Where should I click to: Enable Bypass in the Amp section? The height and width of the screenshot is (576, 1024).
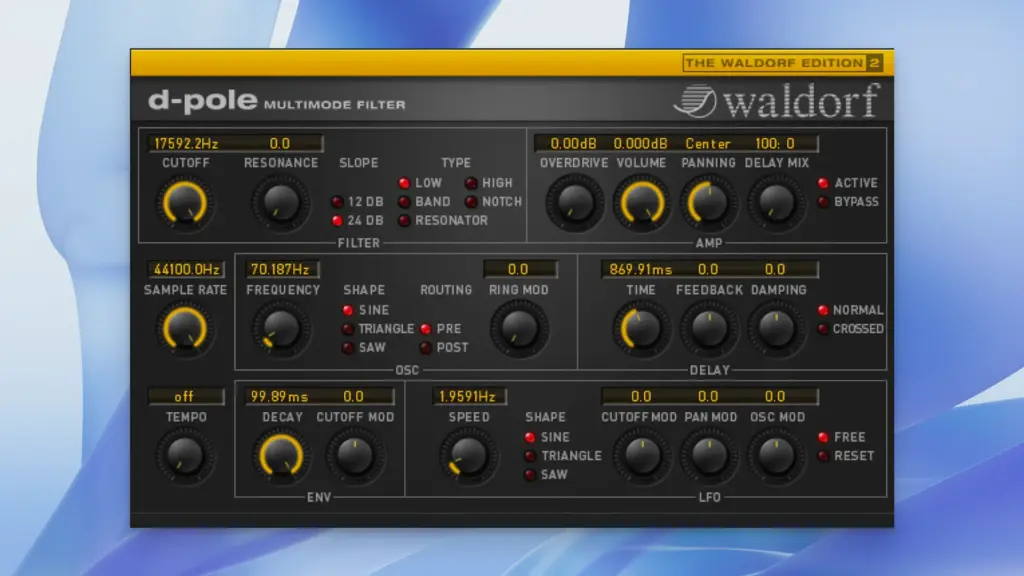click(824, 201)
